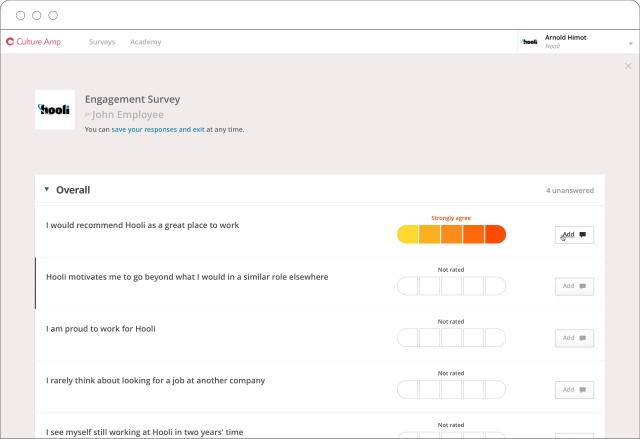Click the '4 unanswered' text
Image resolution: width=640 pixels, height=439 pixels.
(570, 190)
